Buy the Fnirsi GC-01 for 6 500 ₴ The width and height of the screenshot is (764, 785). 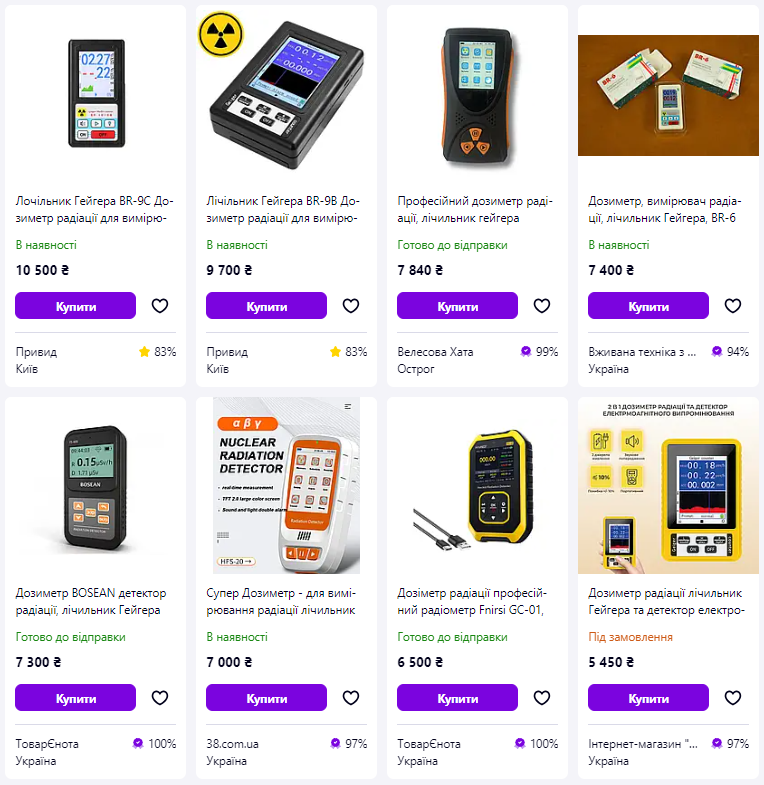458,698
